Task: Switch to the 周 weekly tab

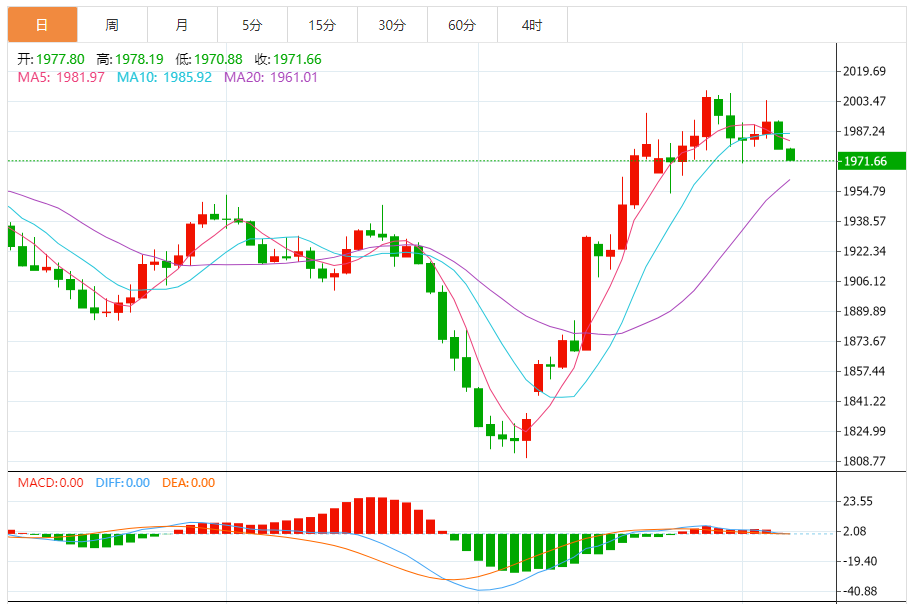Action: (112, 25)
